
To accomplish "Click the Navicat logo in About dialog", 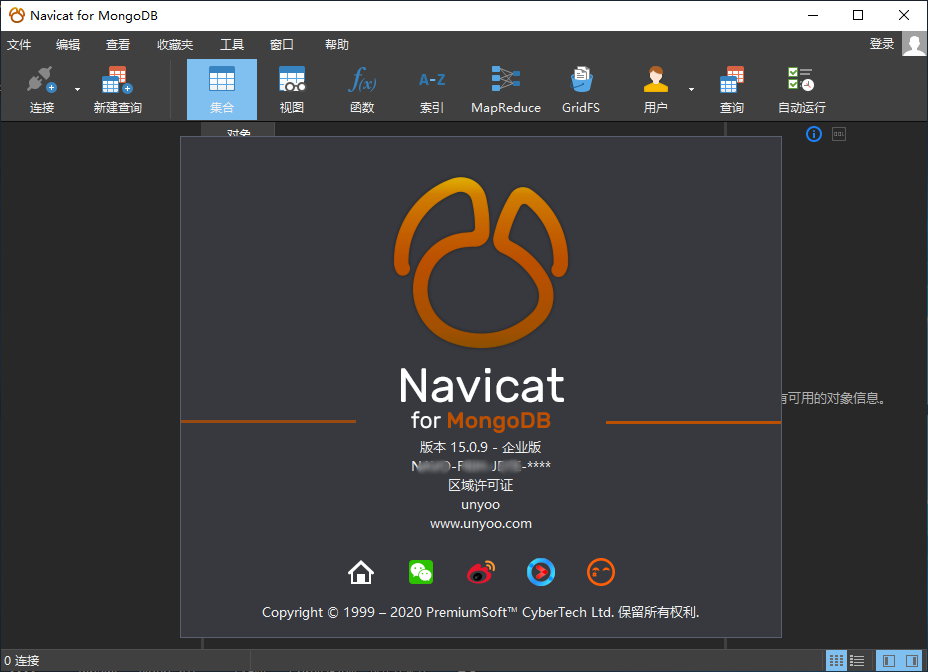I will click(x=481, y=262).
